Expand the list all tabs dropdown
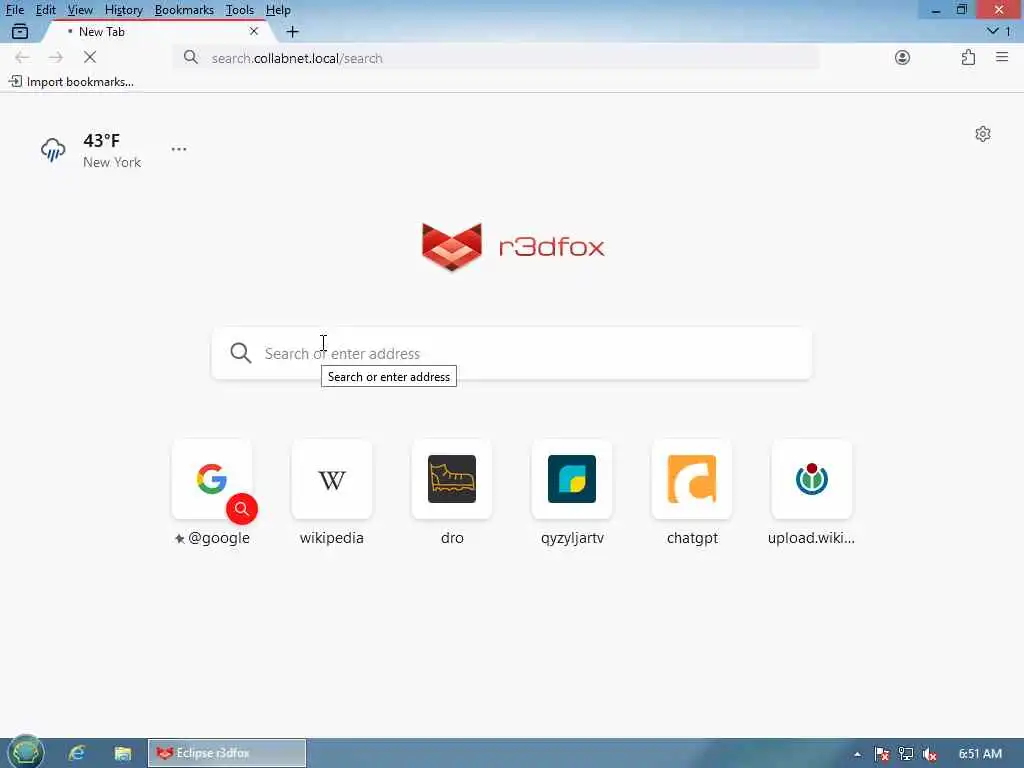This screenshot has width=1024, height=768. 999,31
